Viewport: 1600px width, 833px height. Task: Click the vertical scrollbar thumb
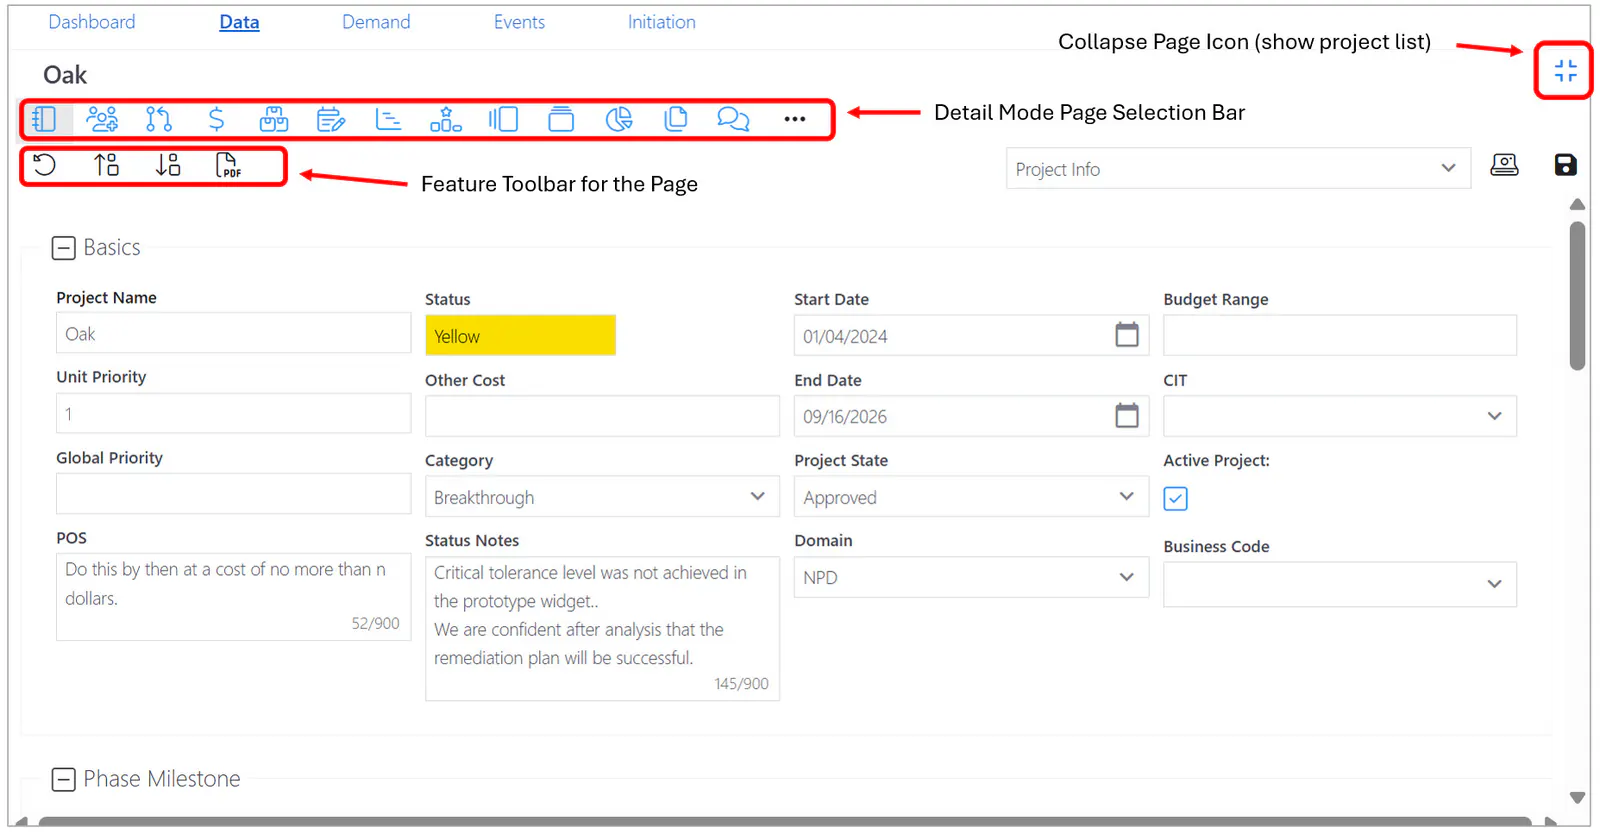coord(1577,296)
